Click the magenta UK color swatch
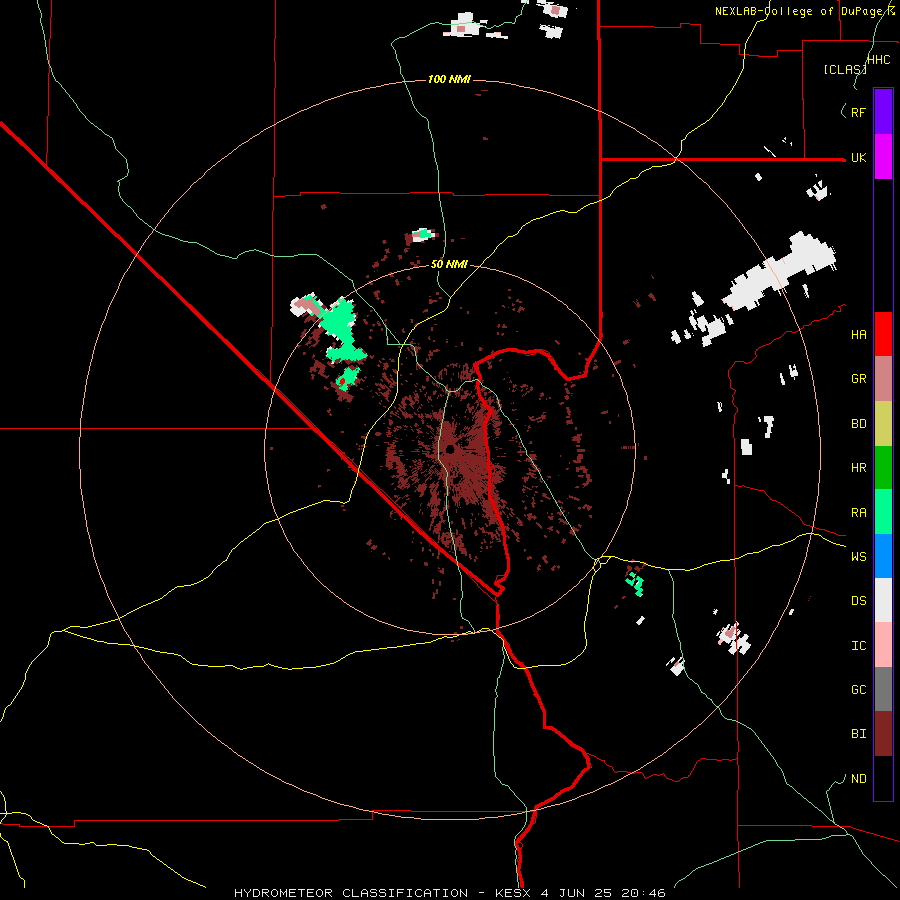Image resolution: width=900 pixels, height=900 pixels. pos(883,157)
